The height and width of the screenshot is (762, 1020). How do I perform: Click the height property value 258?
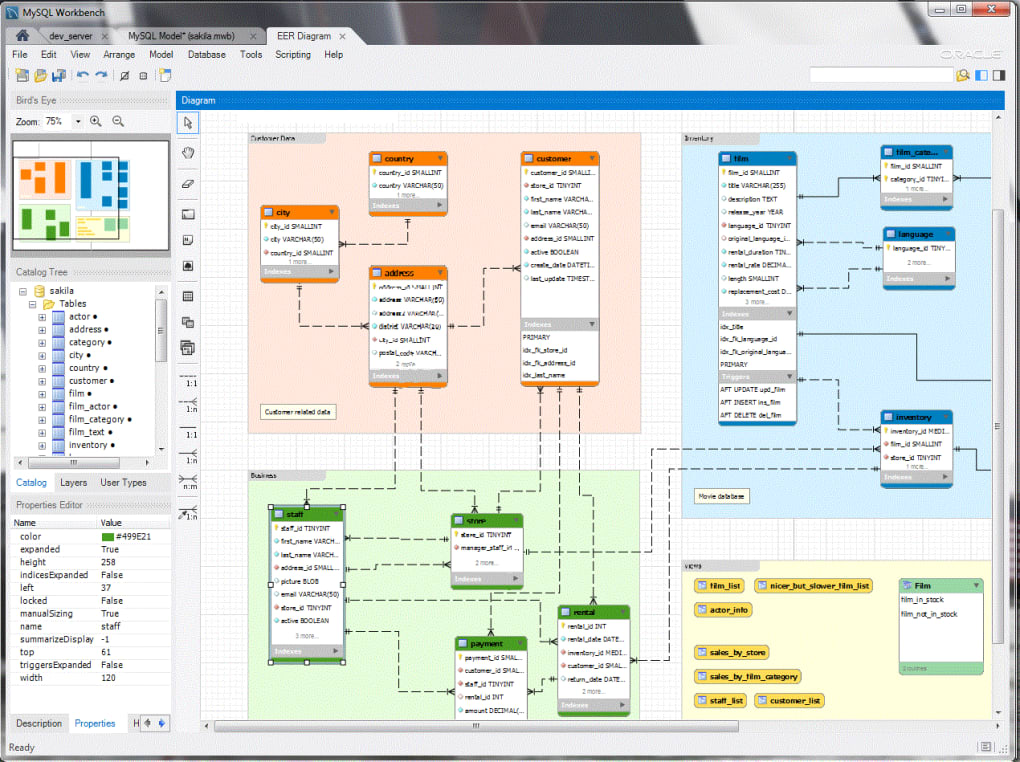click(108, 563)
